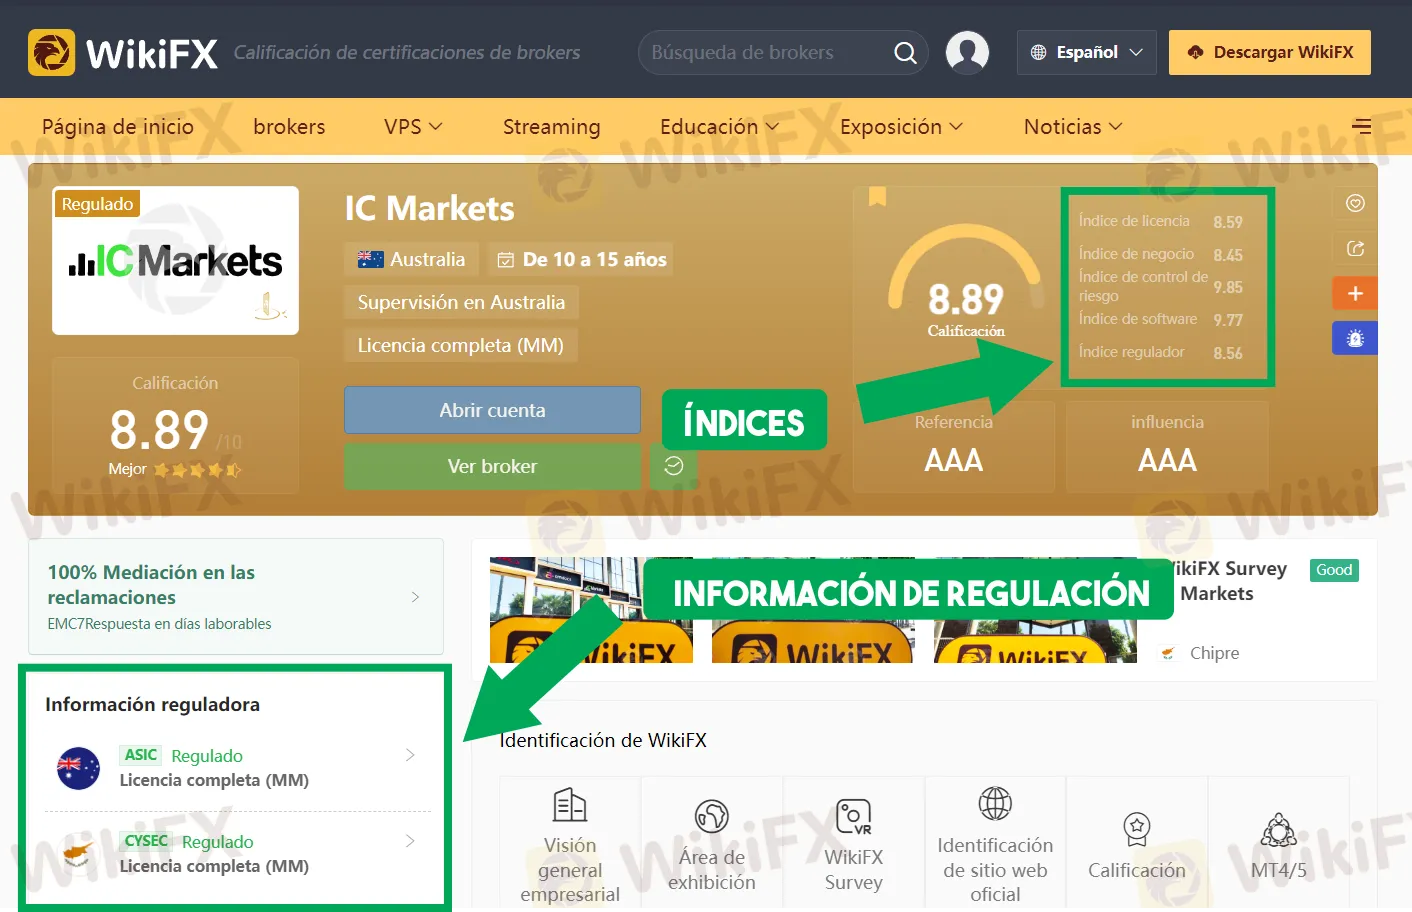Click the De 10 a 15 años tag
Viewport: 1412px width, 912px height.
click(580, 259)
